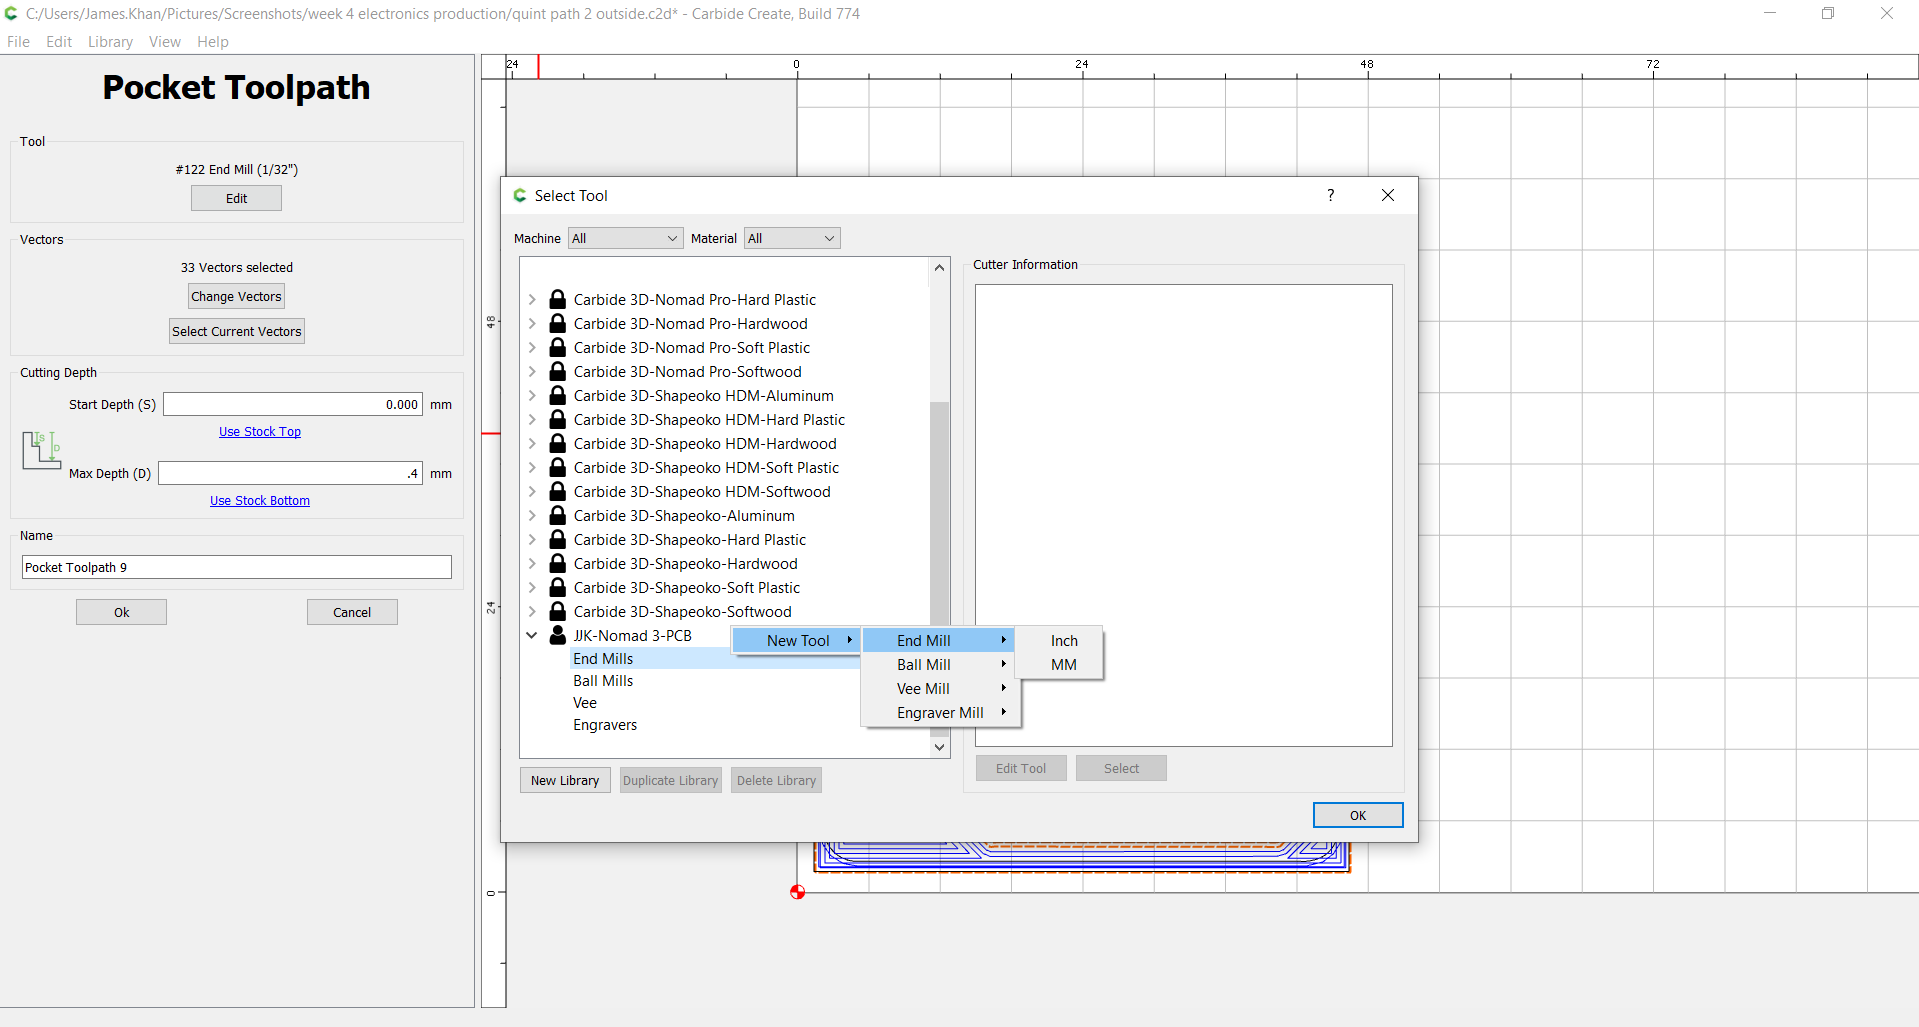Expand Carbide 3D-Shapeoko-Softwood library

[532, 611]
